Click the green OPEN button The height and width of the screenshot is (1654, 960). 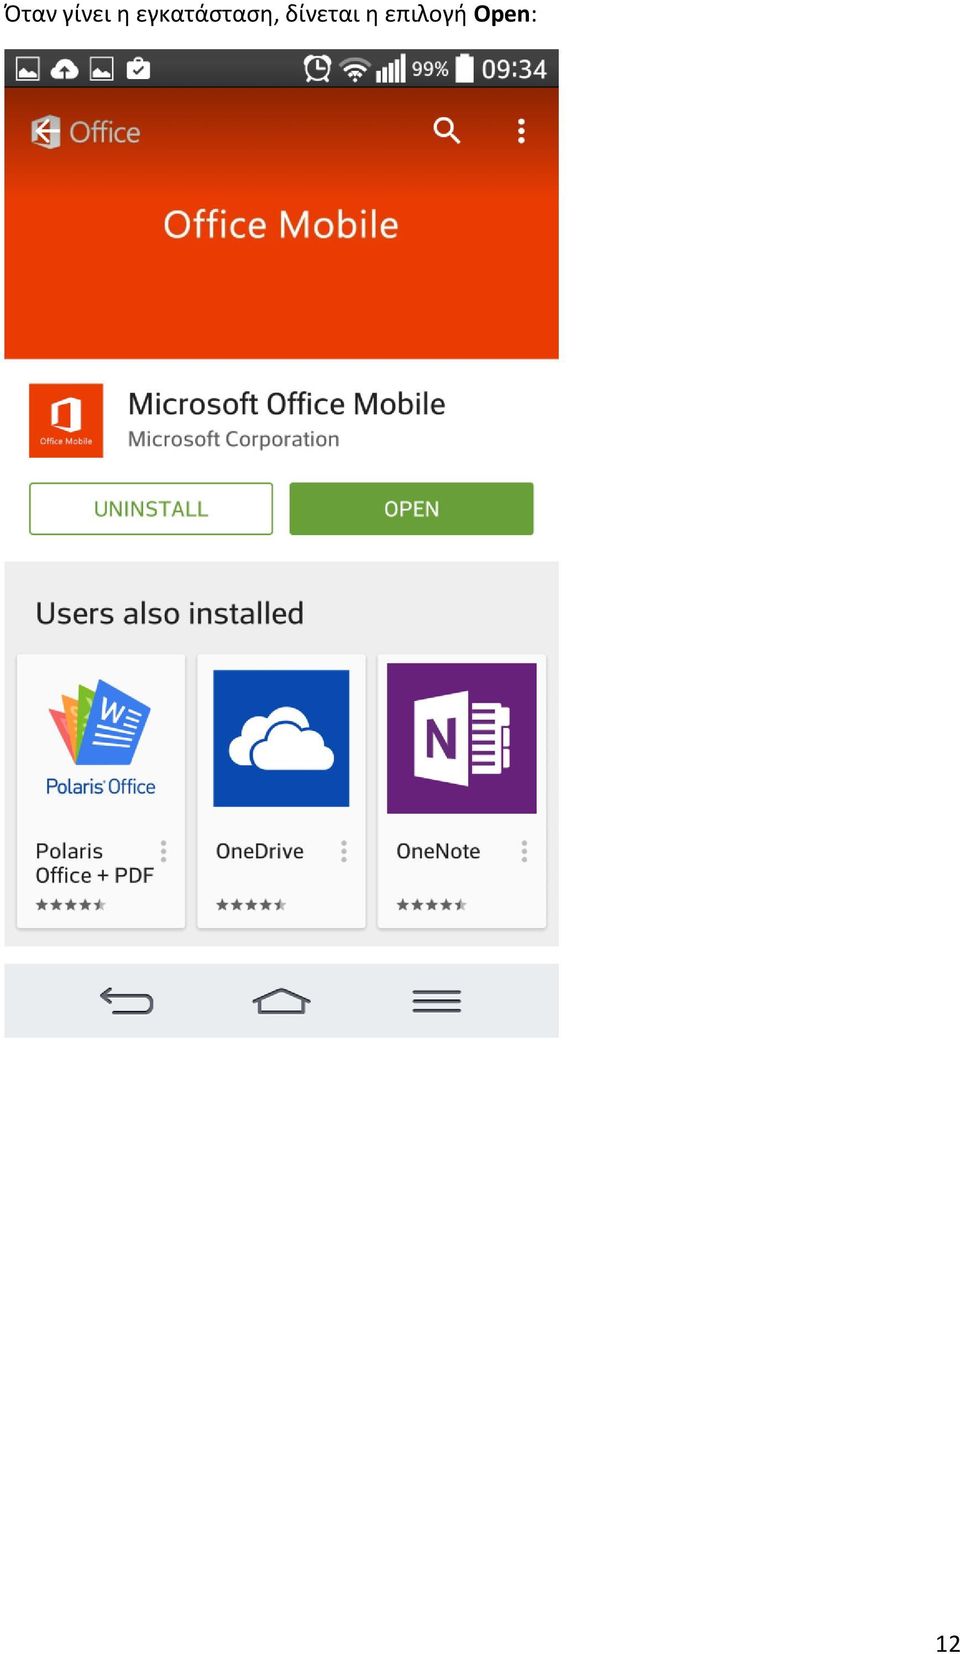tap(411, 509)
